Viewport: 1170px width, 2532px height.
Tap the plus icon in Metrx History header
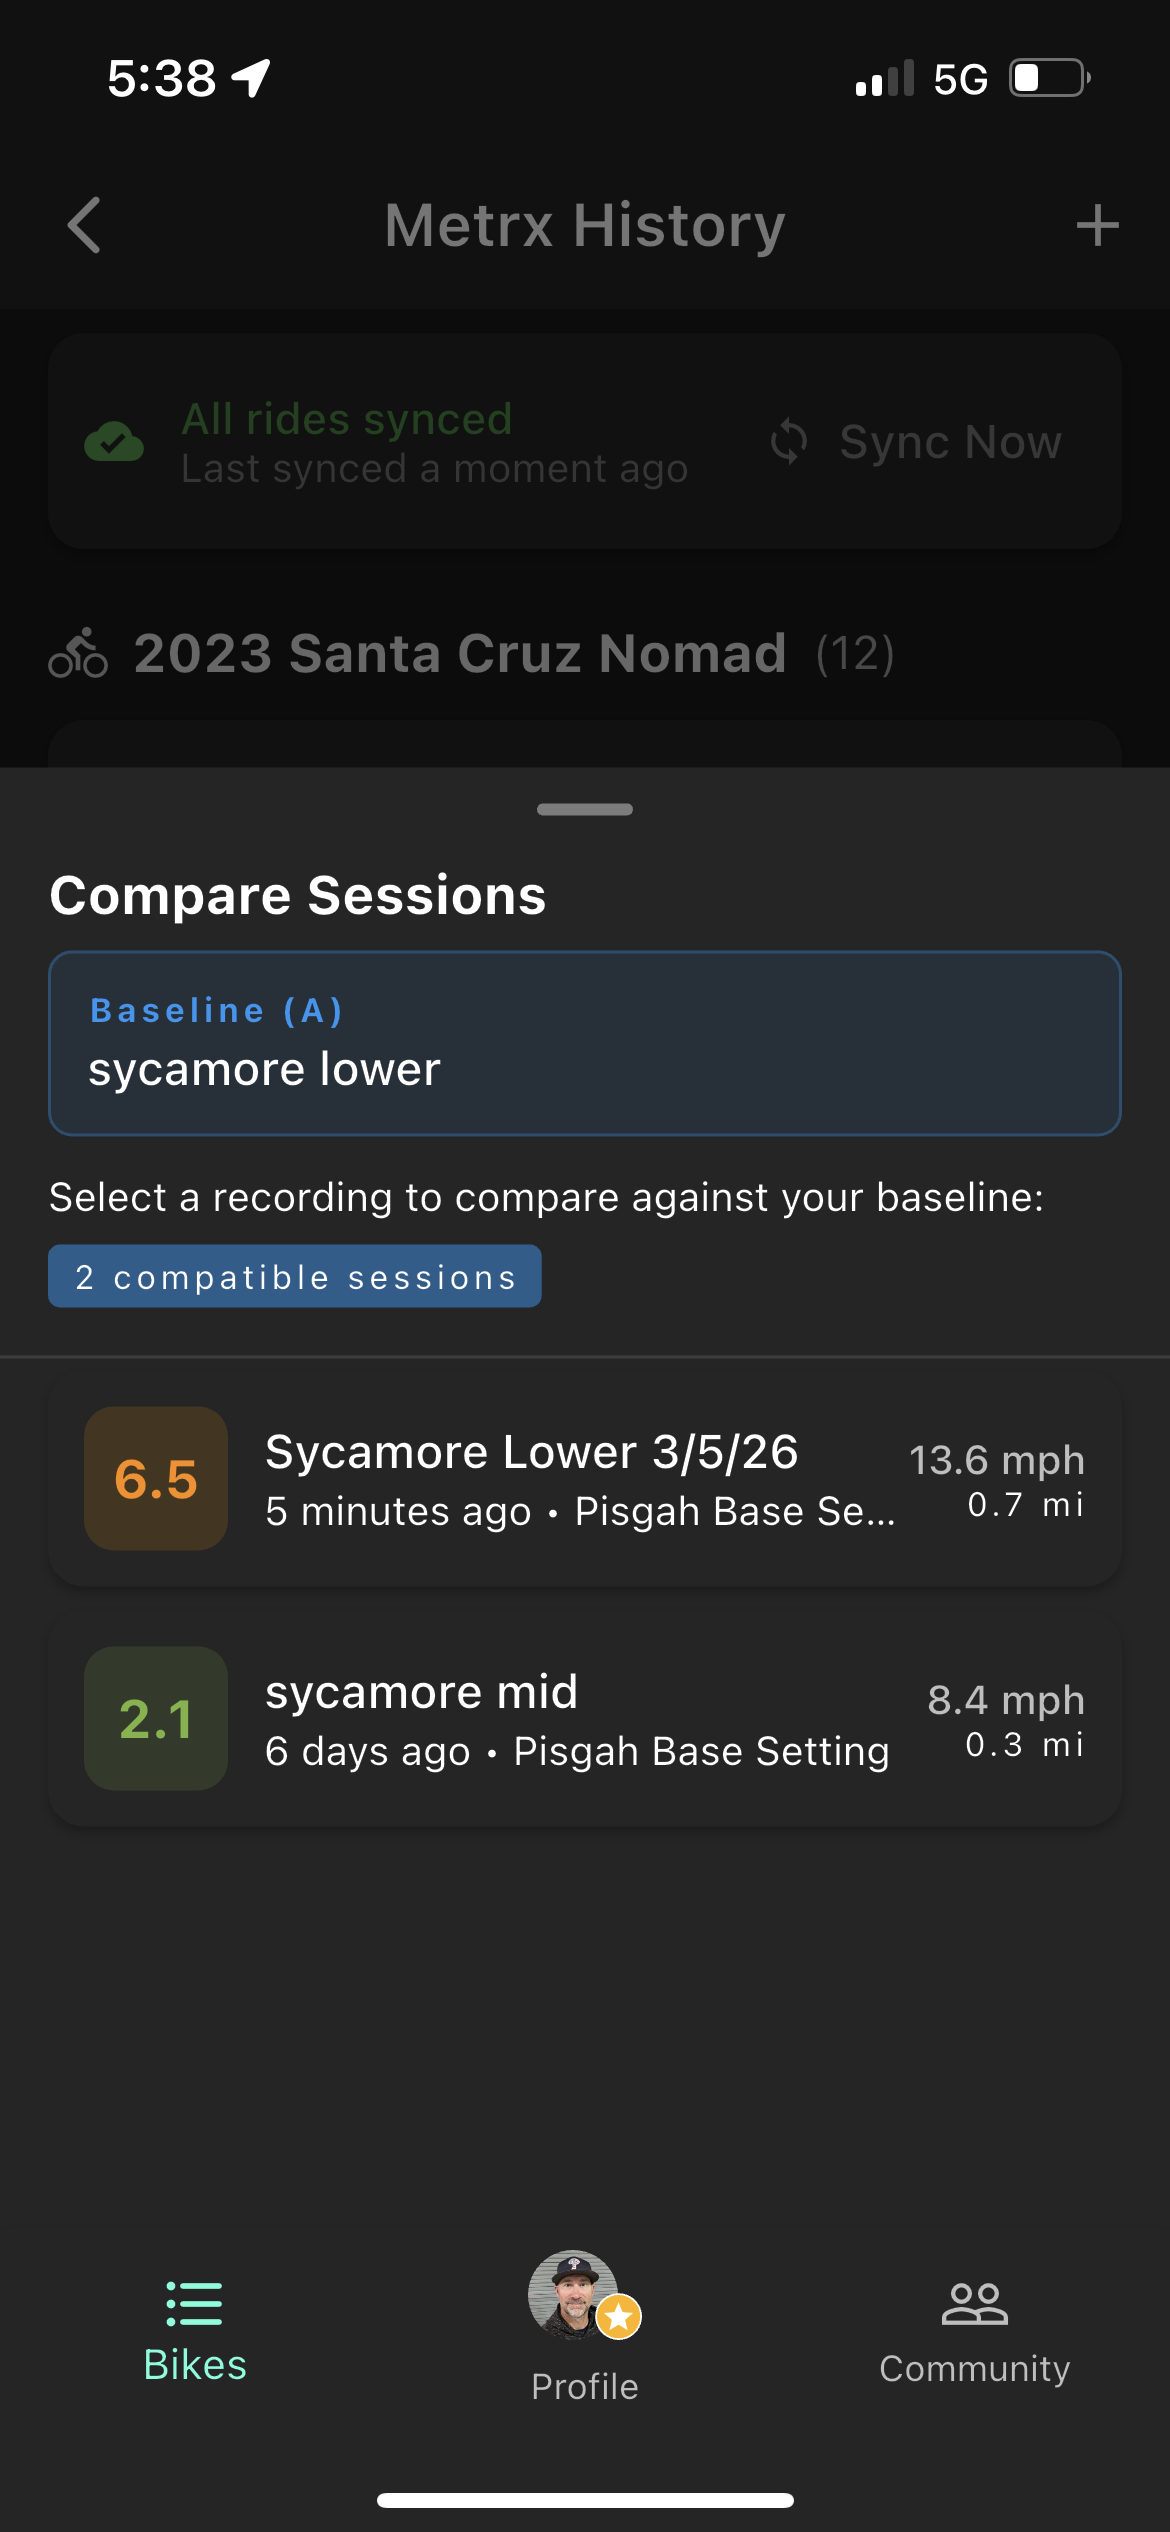[x=1097, y=225]
